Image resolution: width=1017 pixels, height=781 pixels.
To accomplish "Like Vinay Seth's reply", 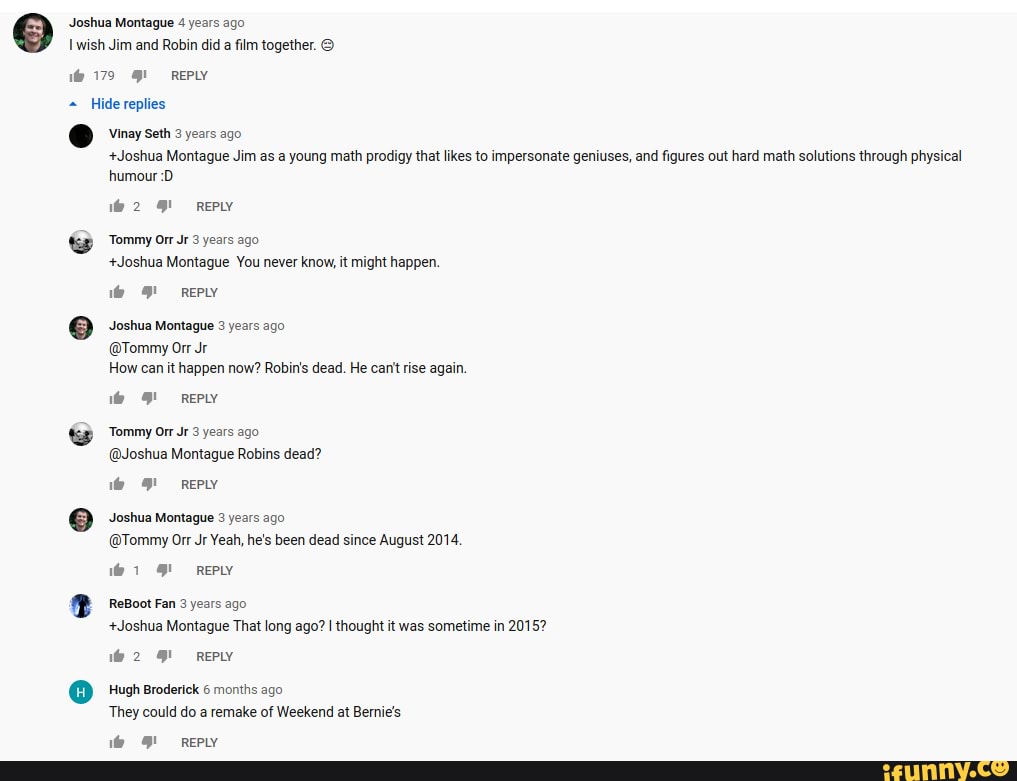I will click(117, 206).
